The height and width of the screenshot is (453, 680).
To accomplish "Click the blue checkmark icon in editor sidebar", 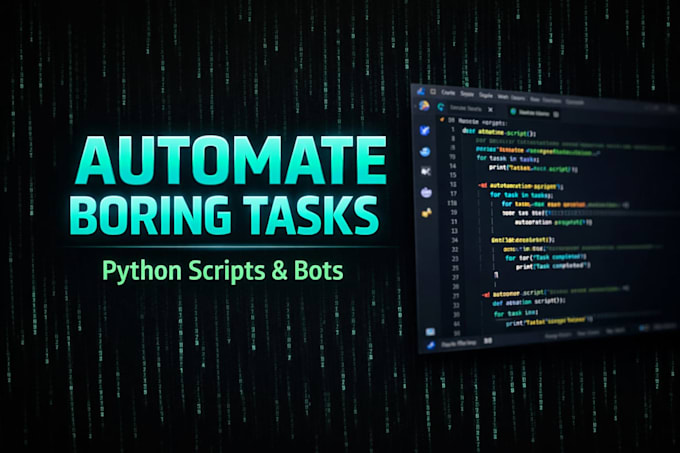I will click(425, 130).
